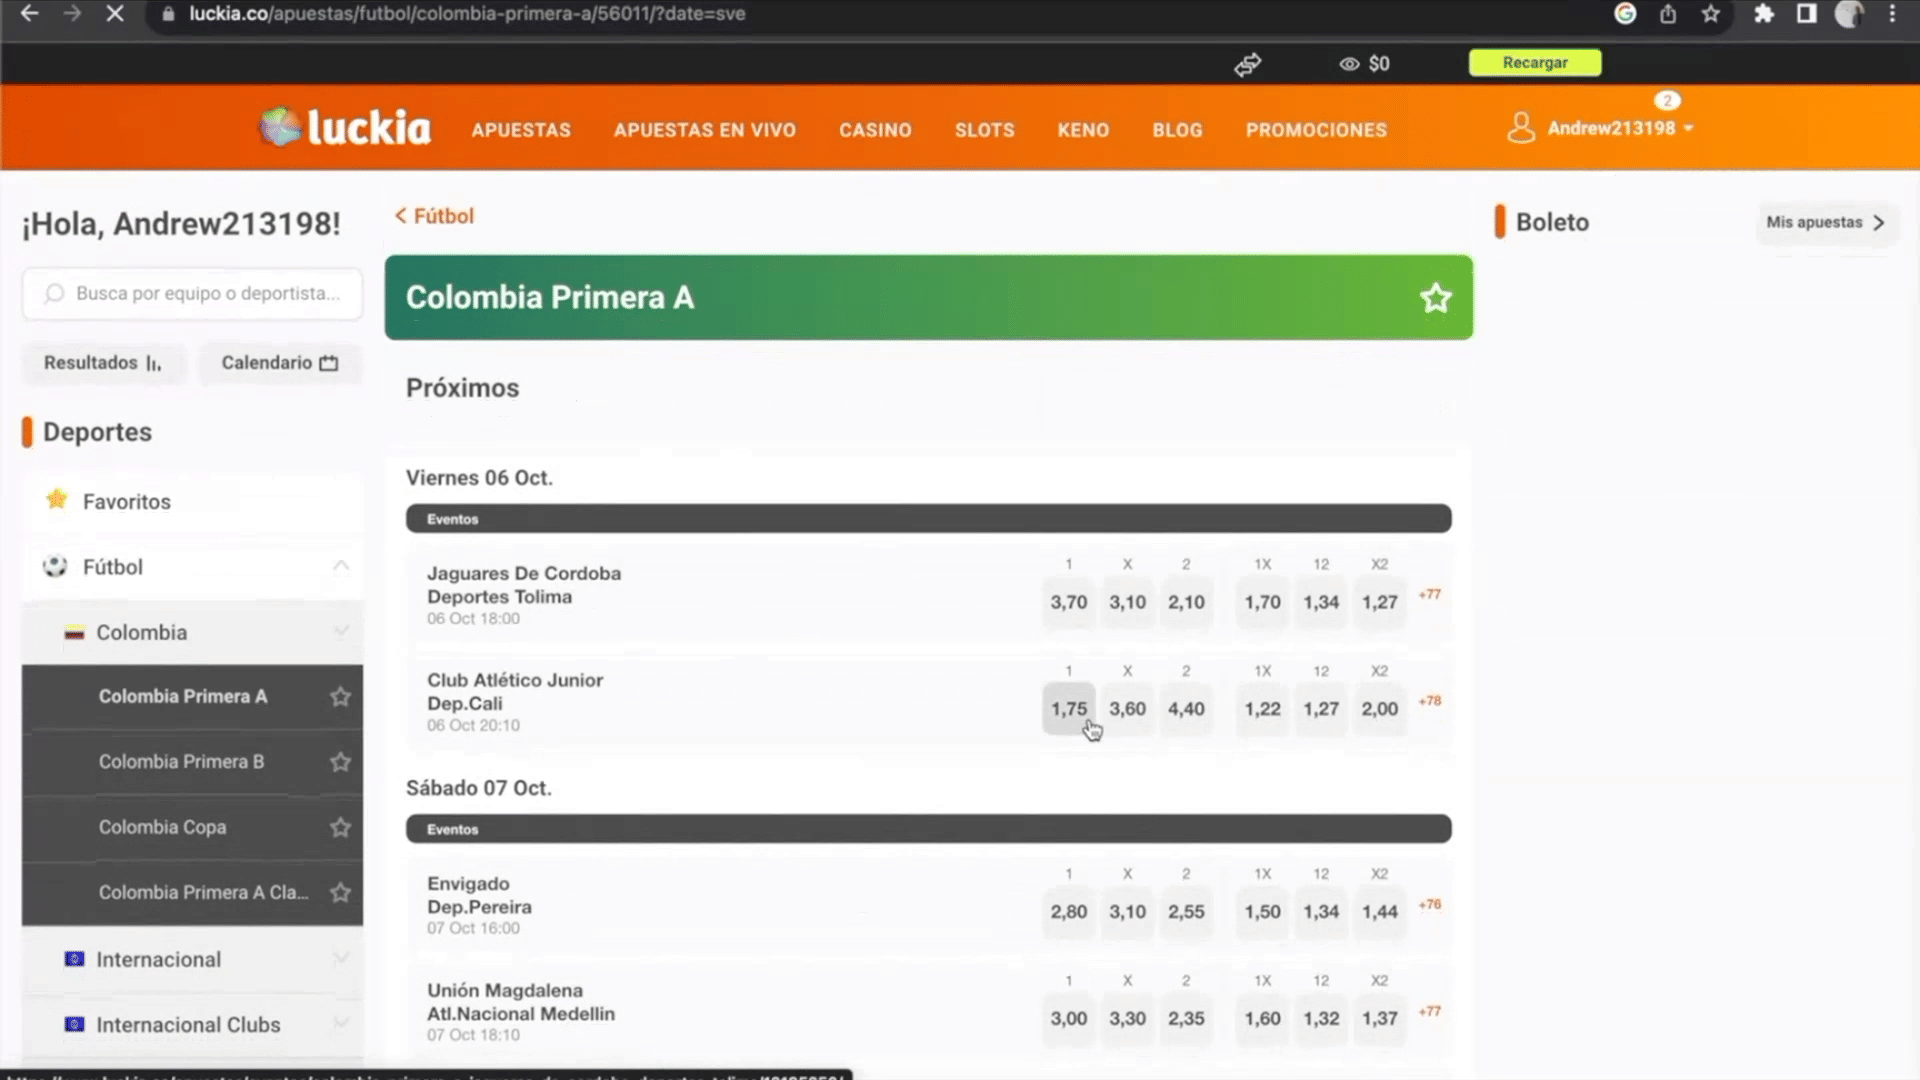
Task: Go back via Fútbol link
Action: coord(435,216)
